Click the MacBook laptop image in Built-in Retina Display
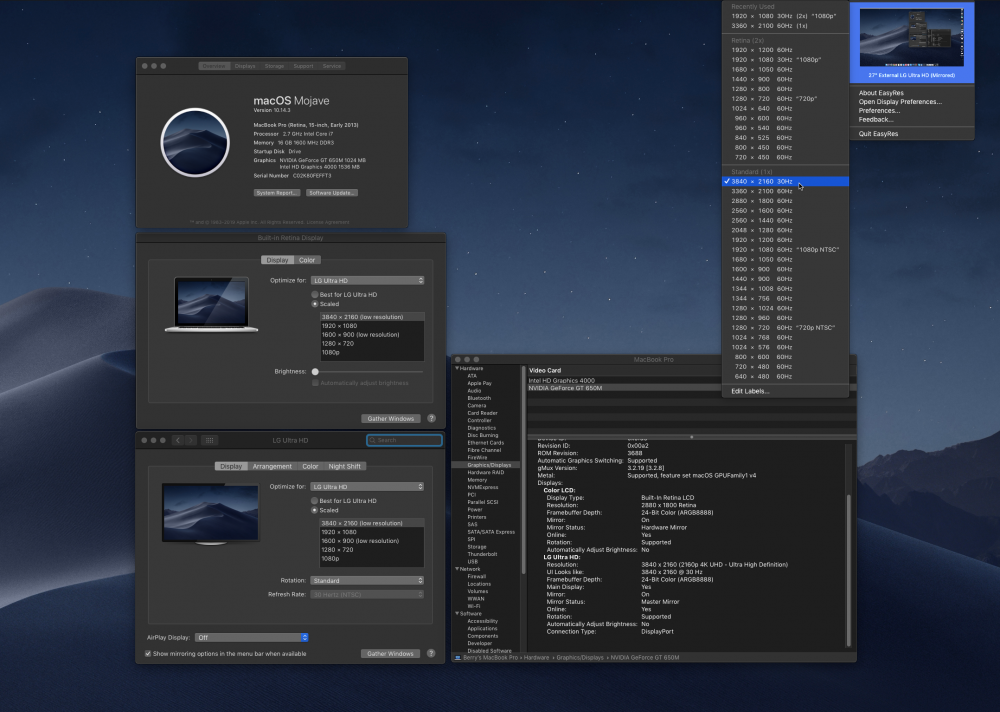 (211, 304)
